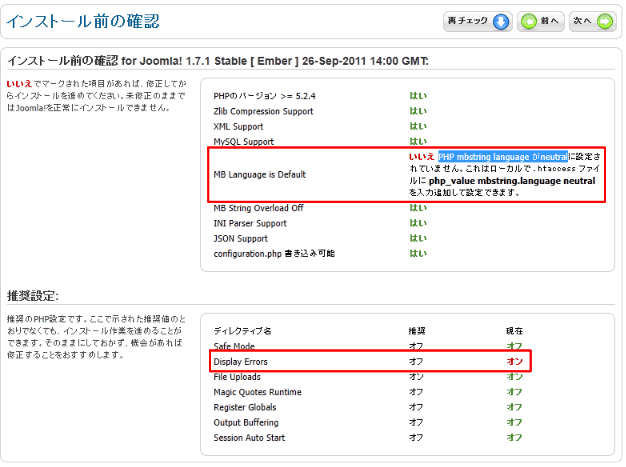Select 'PHPのバージョン >= 5.2.4' row label
This screenshot has height=467, width=626.
click(264, 96)
